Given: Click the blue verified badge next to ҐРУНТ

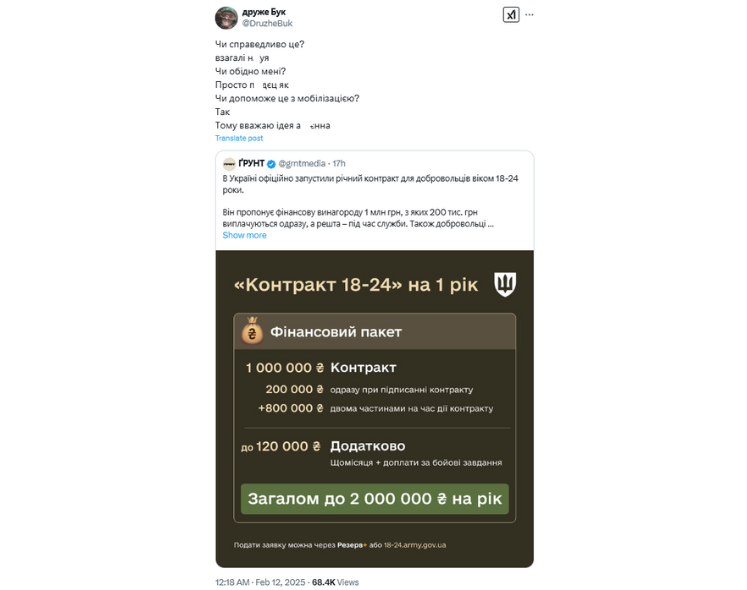Looking at the screenshot, I should 270,163.
